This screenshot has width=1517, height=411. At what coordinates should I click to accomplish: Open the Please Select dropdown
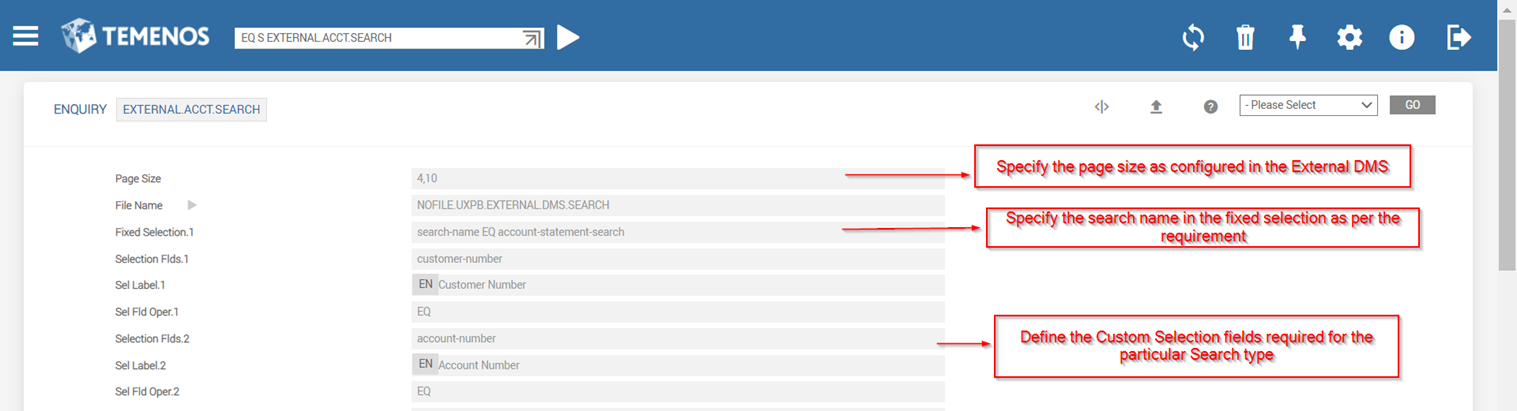(x=1308, y=105)
